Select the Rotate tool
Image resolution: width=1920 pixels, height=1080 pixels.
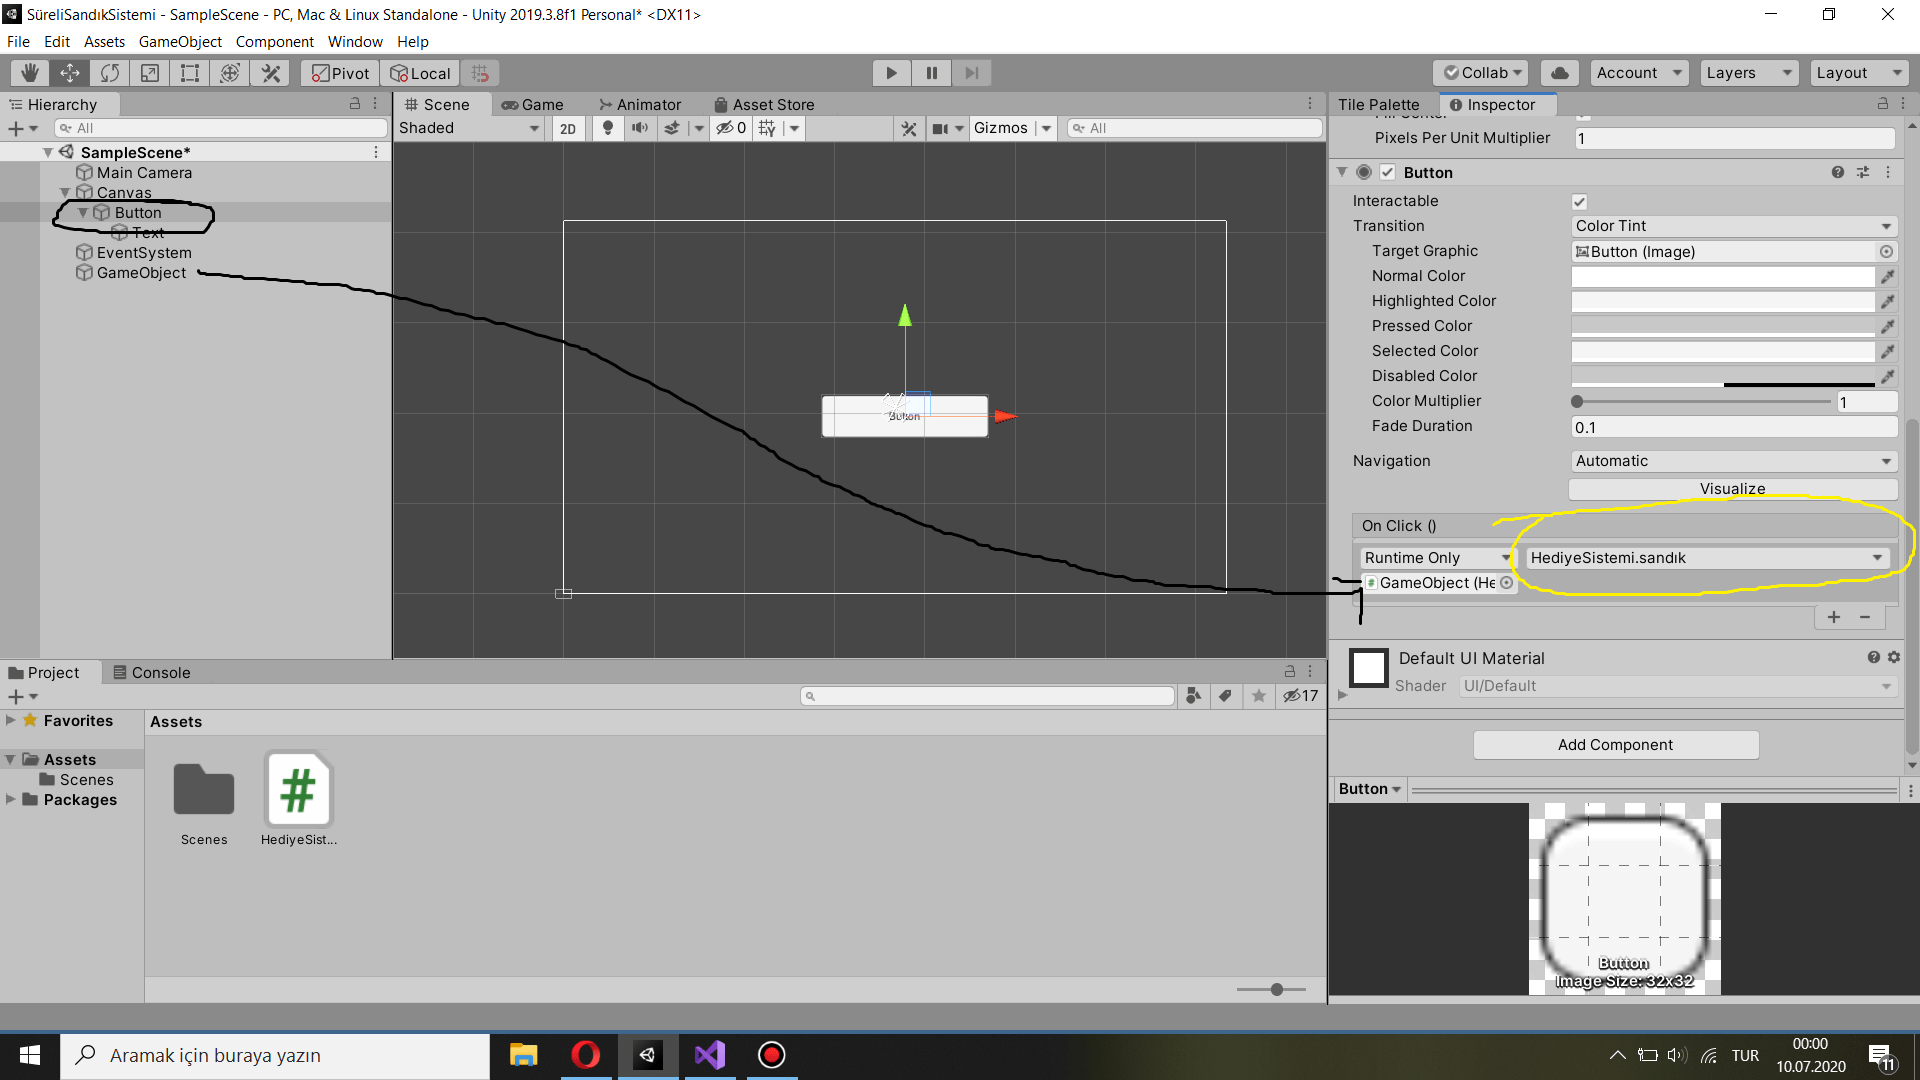(x=110, y=73)
